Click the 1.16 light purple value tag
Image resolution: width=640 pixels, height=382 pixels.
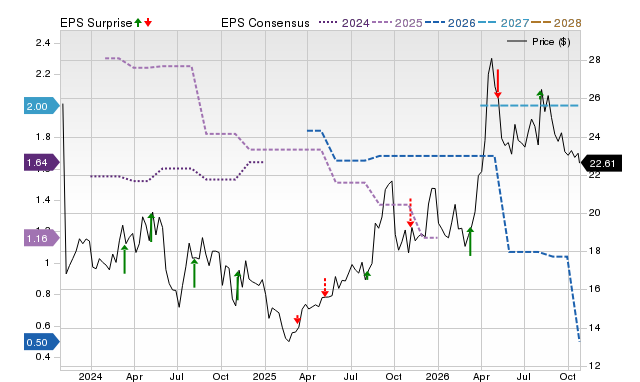[x=42, y=238]
